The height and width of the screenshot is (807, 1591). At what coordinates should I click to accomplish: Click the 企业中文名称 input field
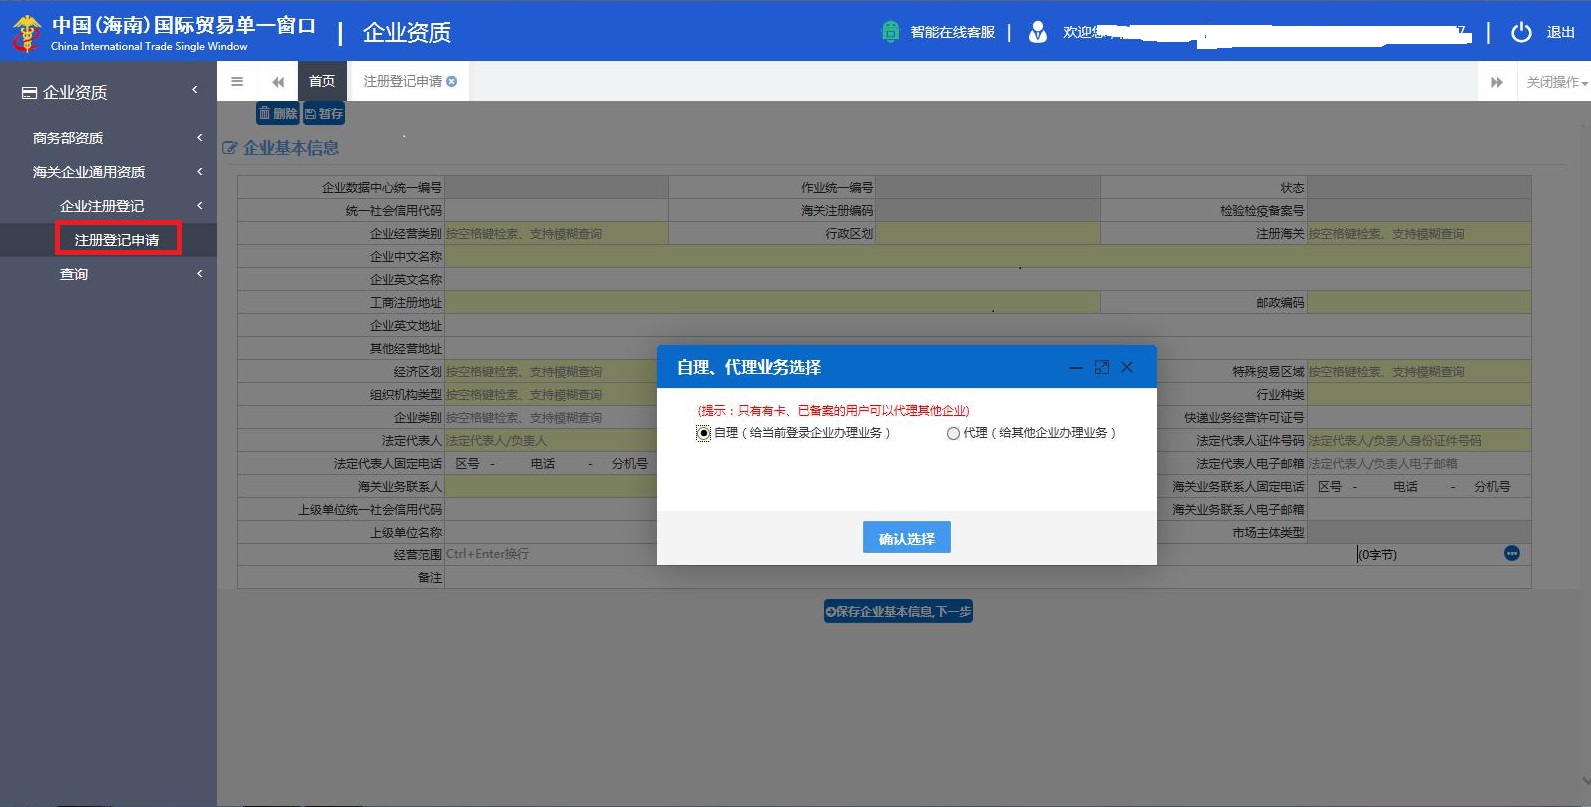pyautogui.click(x=986, y=257)
